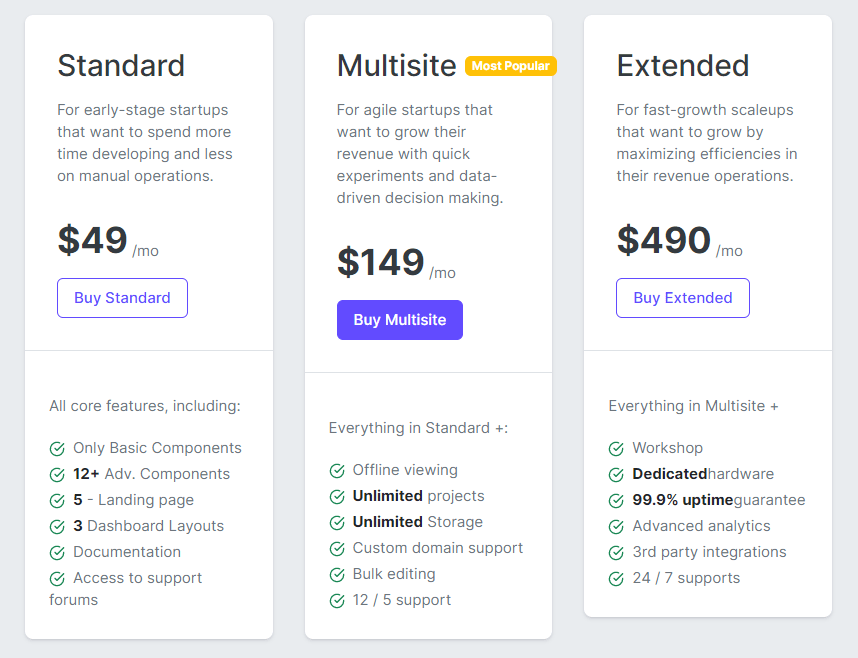
Task: Click the checkmark beside Offline viewing
Action: [337, 469]
